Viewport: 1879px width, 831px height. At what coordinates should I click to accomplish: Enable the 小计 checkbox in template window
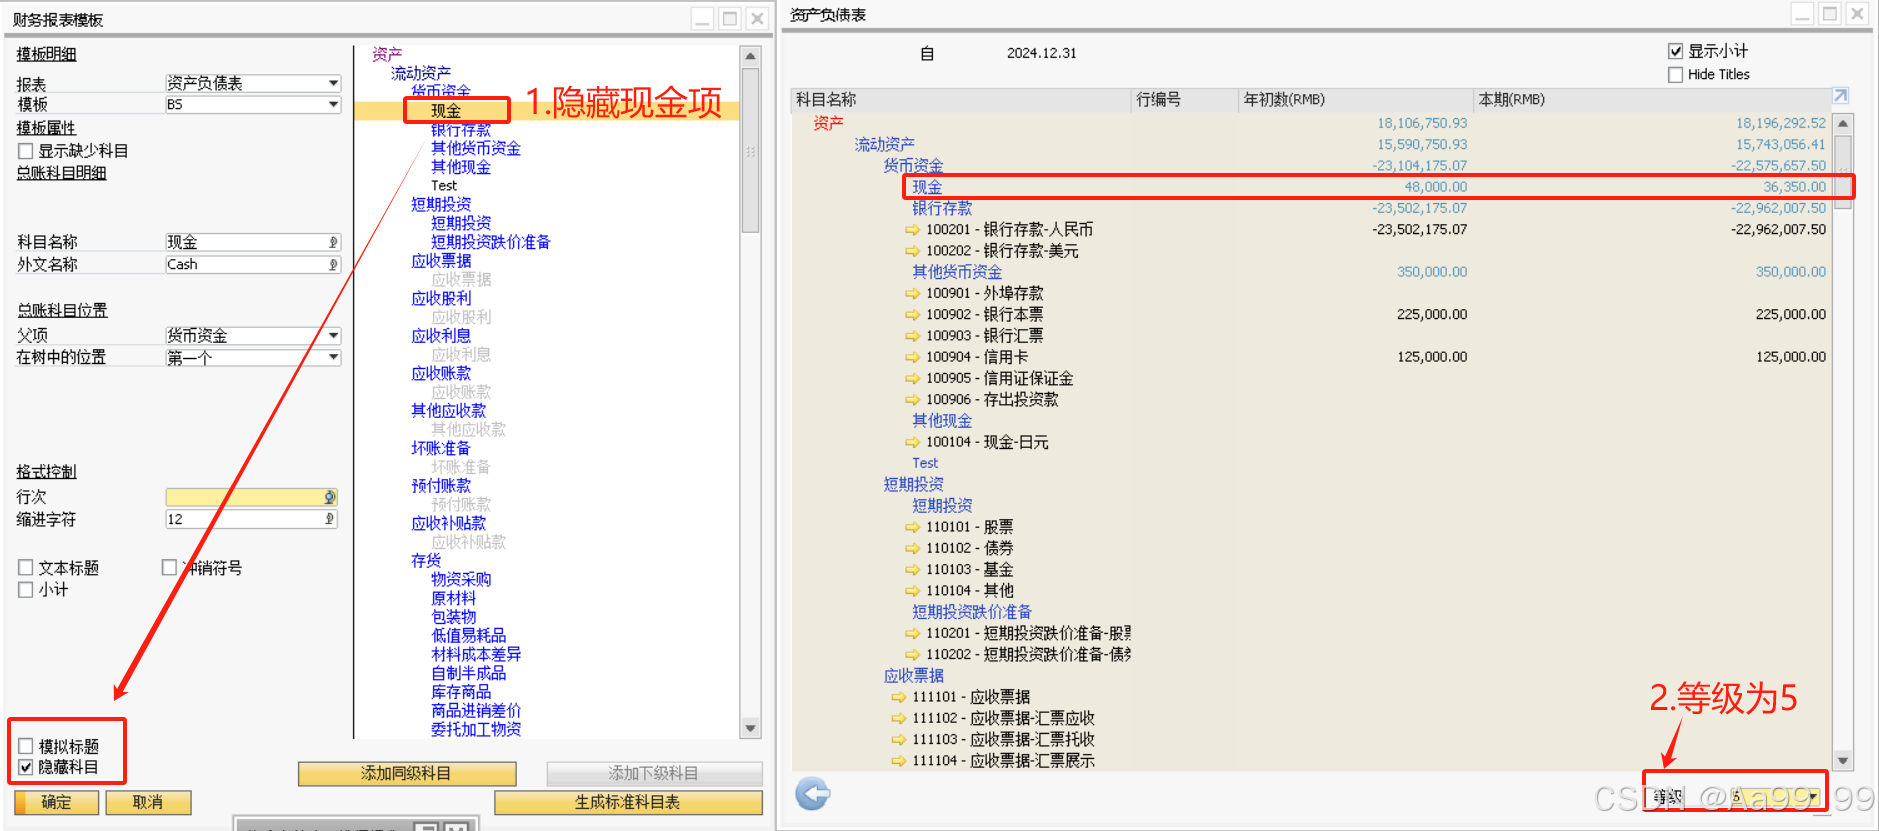(x=26, y=590)
